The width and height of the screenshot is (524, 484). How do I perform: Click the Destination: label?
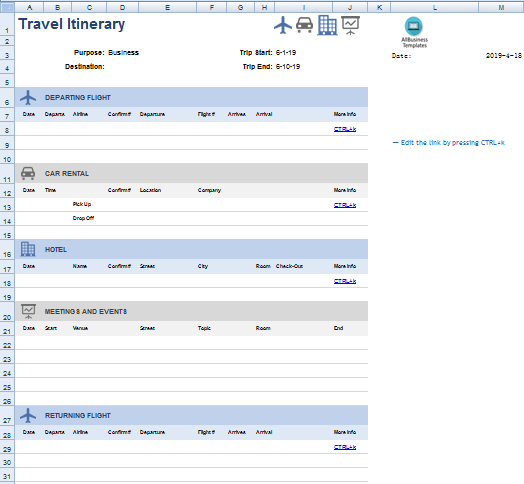85,67
